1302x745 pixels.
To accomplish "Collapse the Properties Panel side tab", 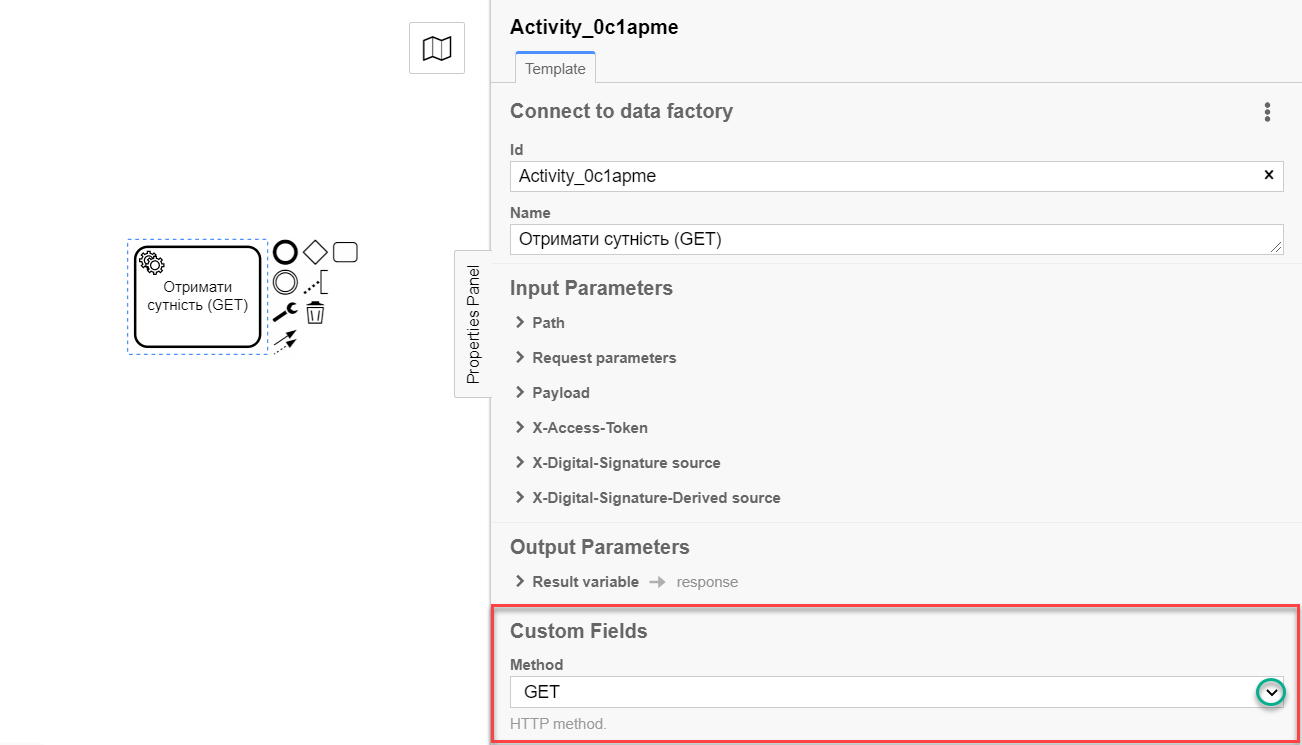I will tap(473, 324).
